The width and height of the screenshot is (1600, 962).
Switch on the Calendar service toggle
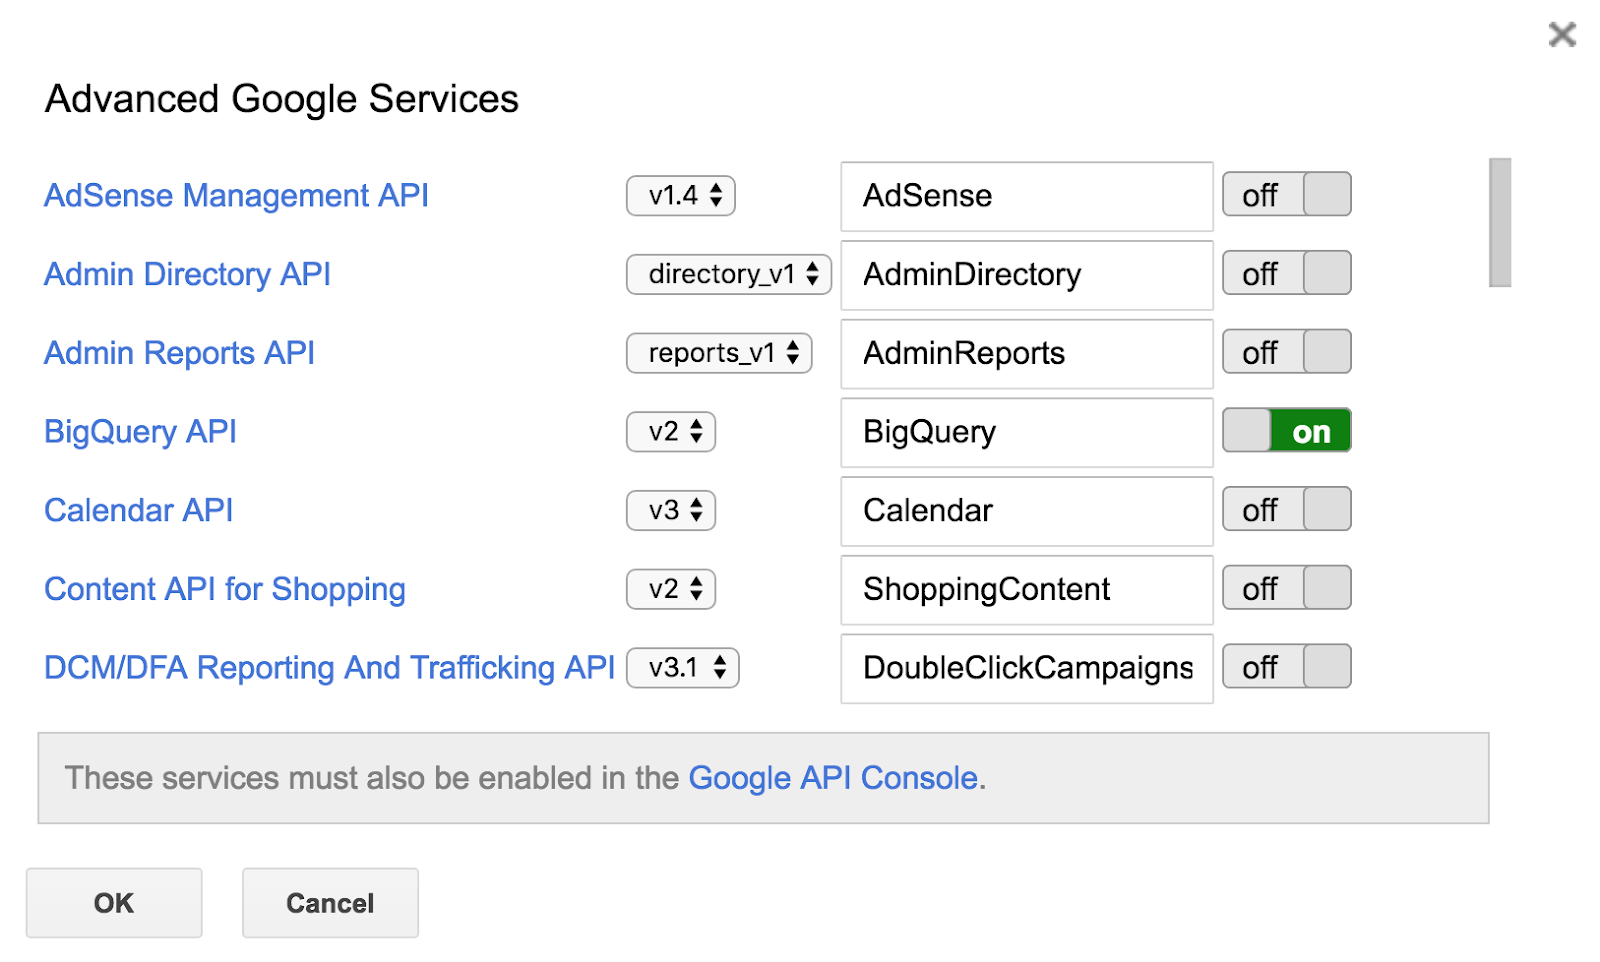1286,510
